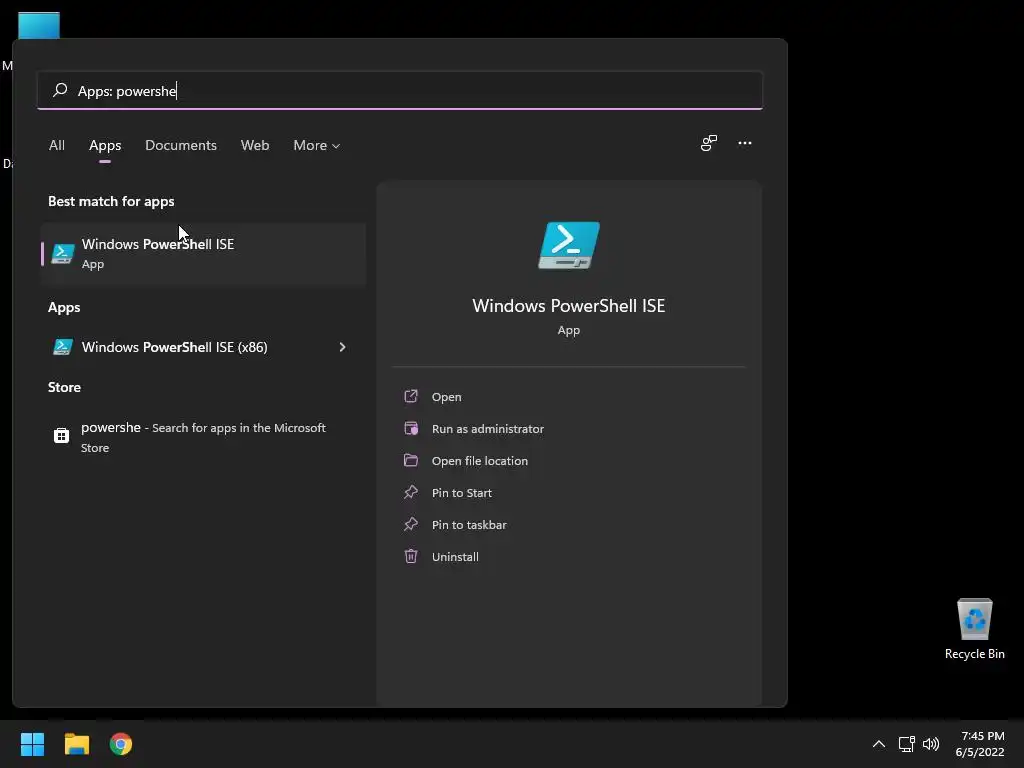Open the Documents tab

(x=181, y=146)
